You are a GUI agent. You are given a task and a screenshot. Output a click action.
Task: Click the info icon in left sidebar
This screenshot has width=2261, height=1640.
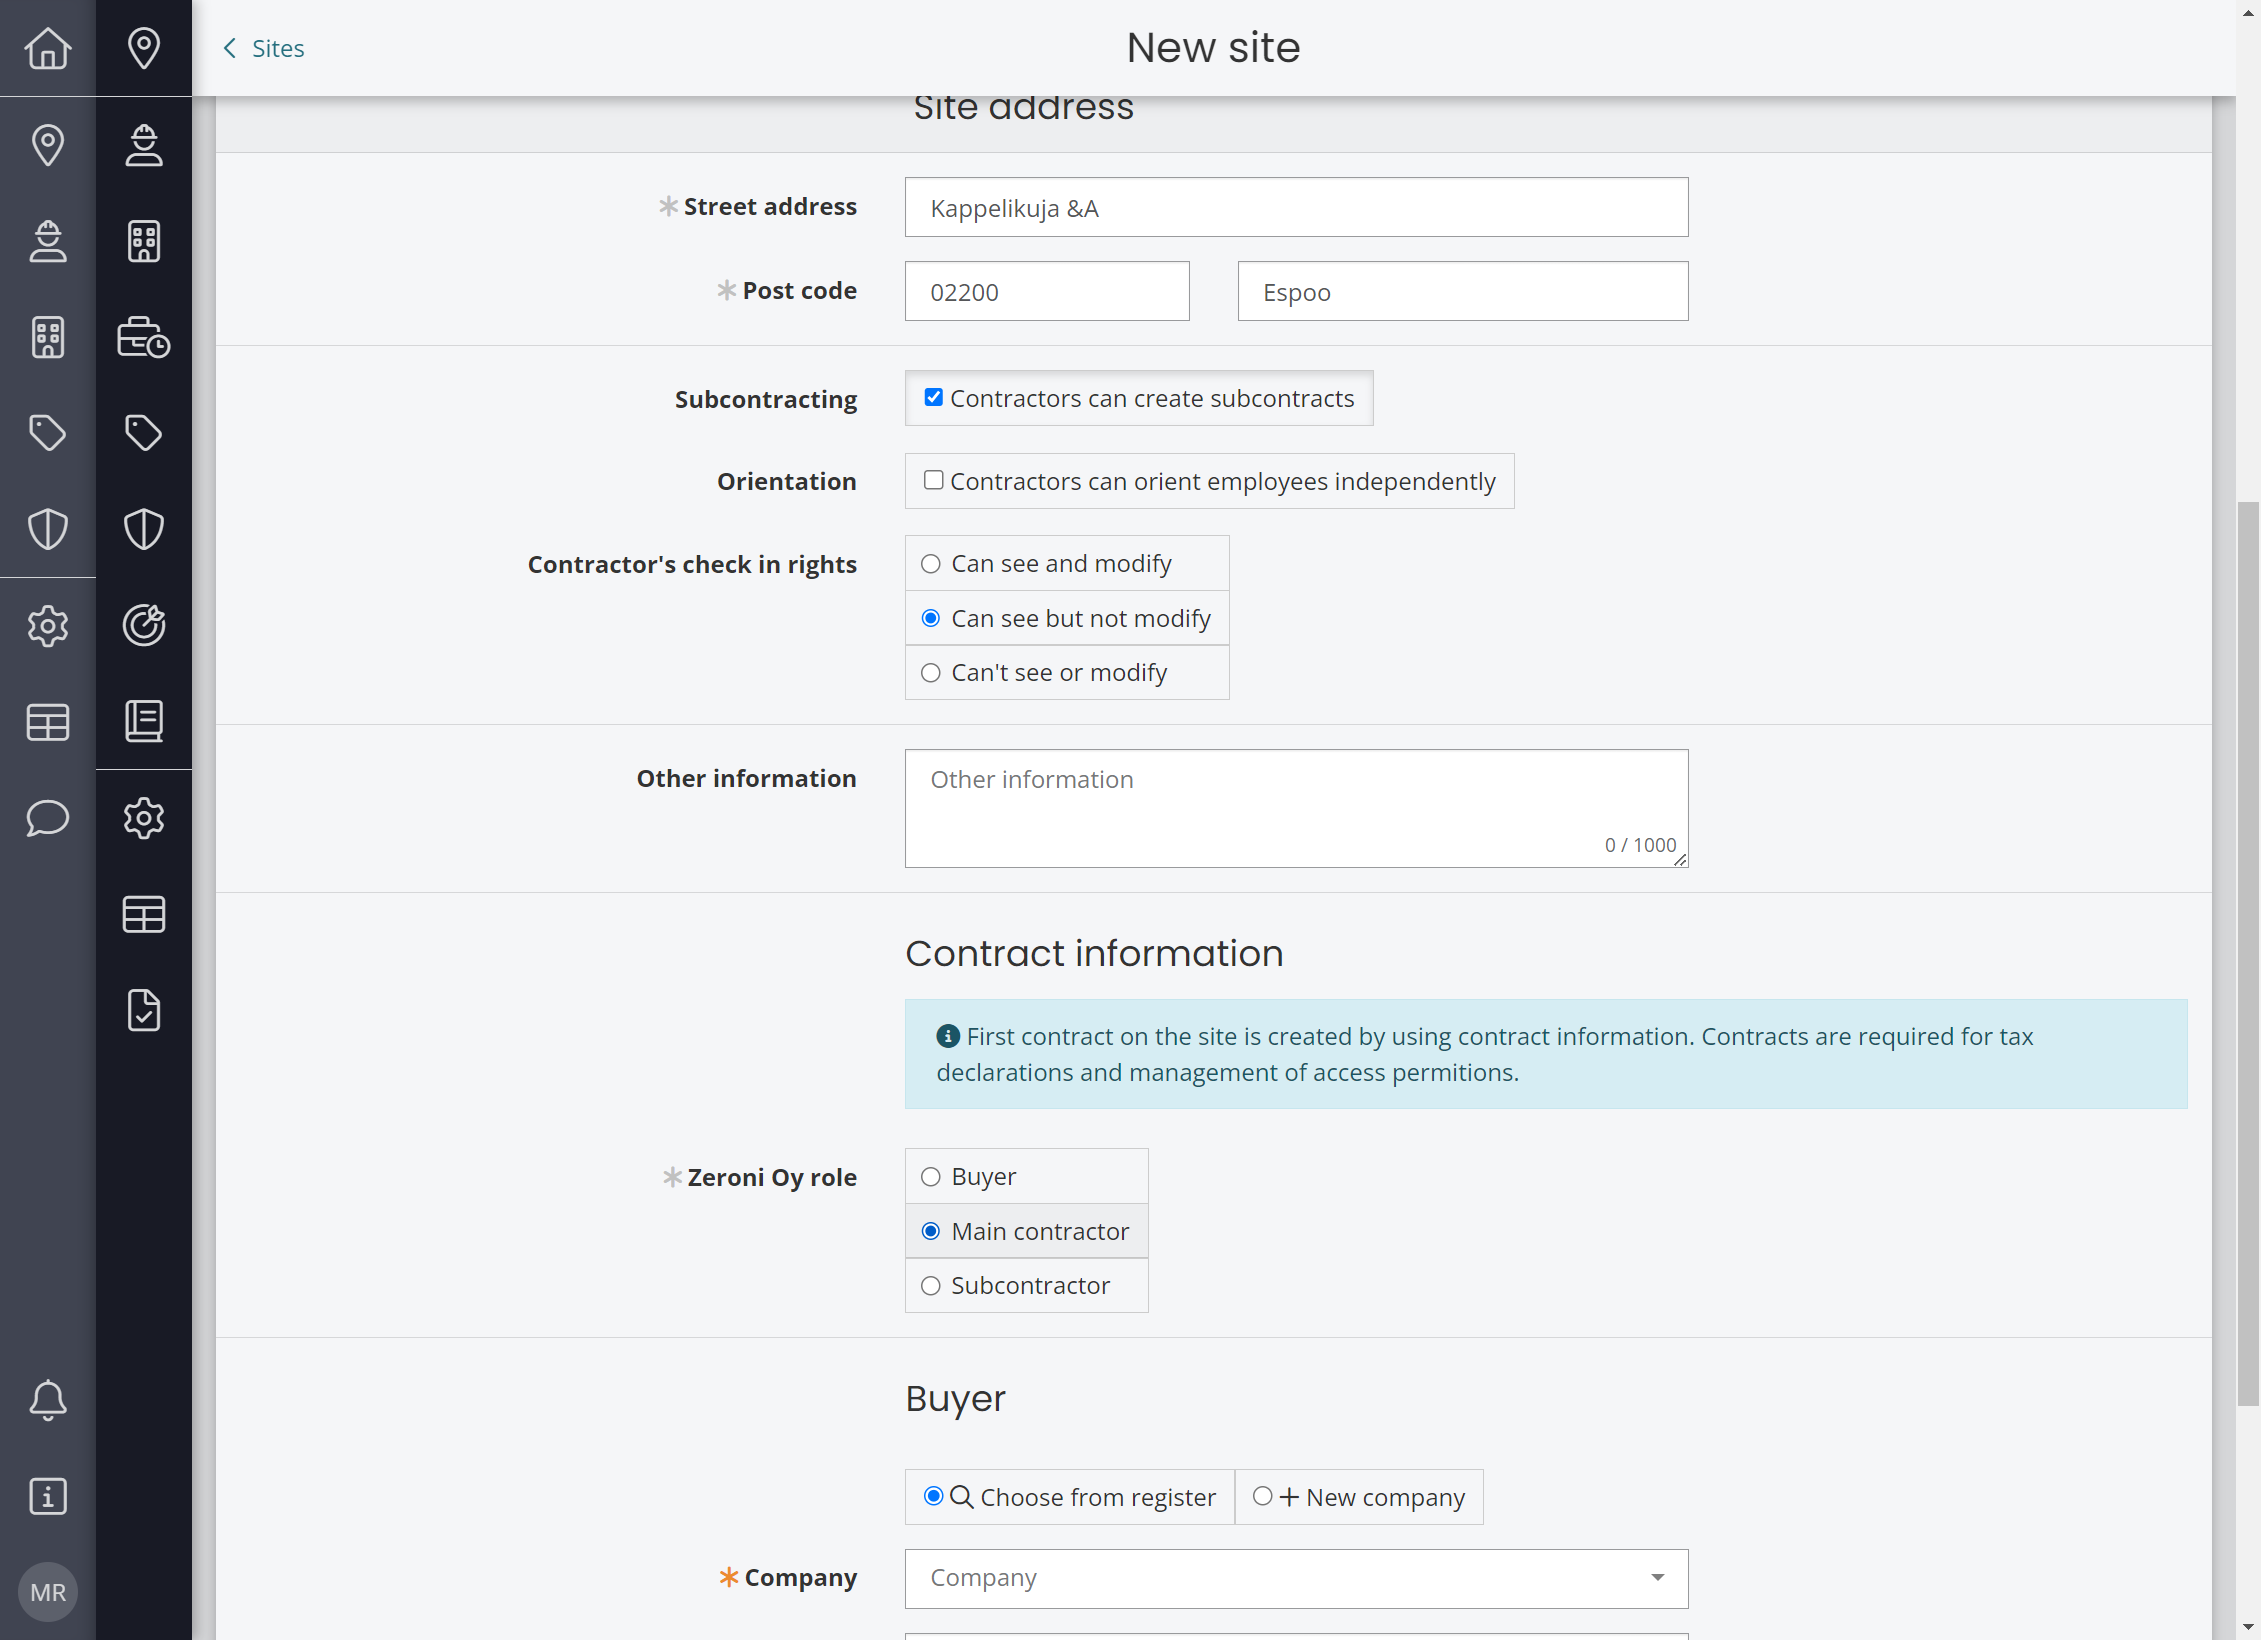48,1496
